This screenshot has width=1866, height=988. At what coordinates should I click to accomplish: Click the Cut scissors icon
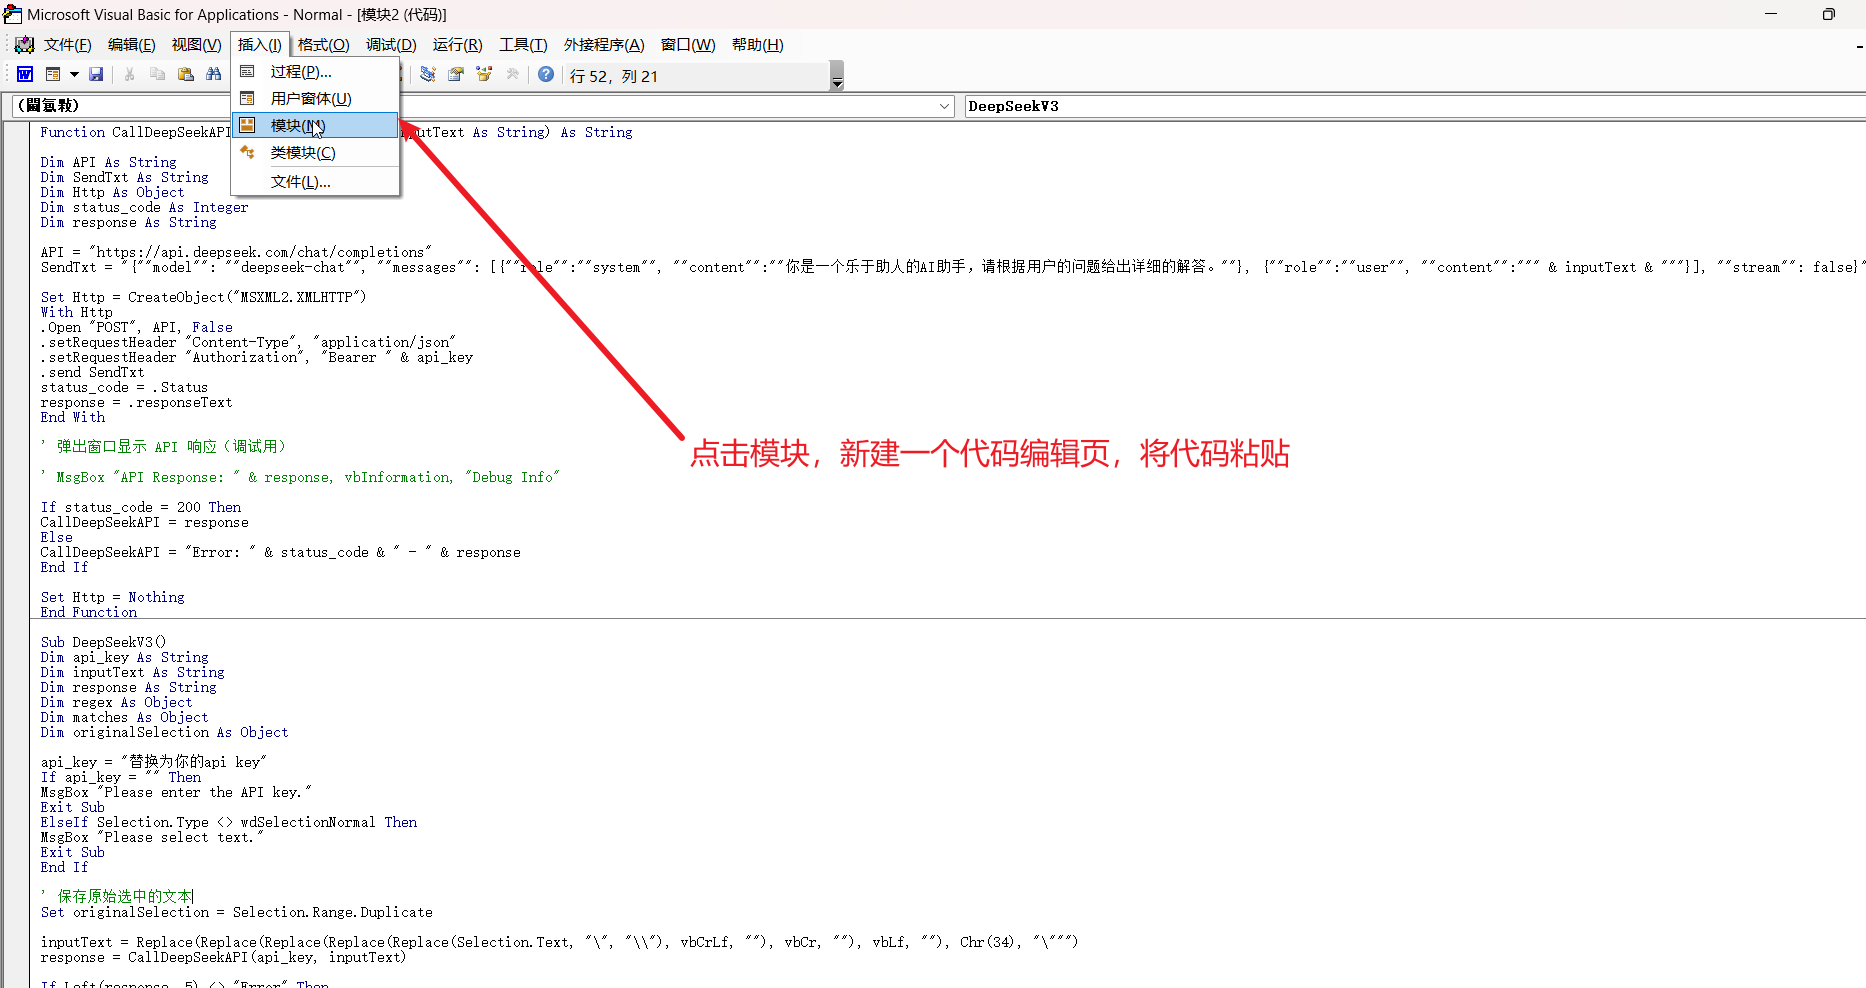(x=129, y=74)
